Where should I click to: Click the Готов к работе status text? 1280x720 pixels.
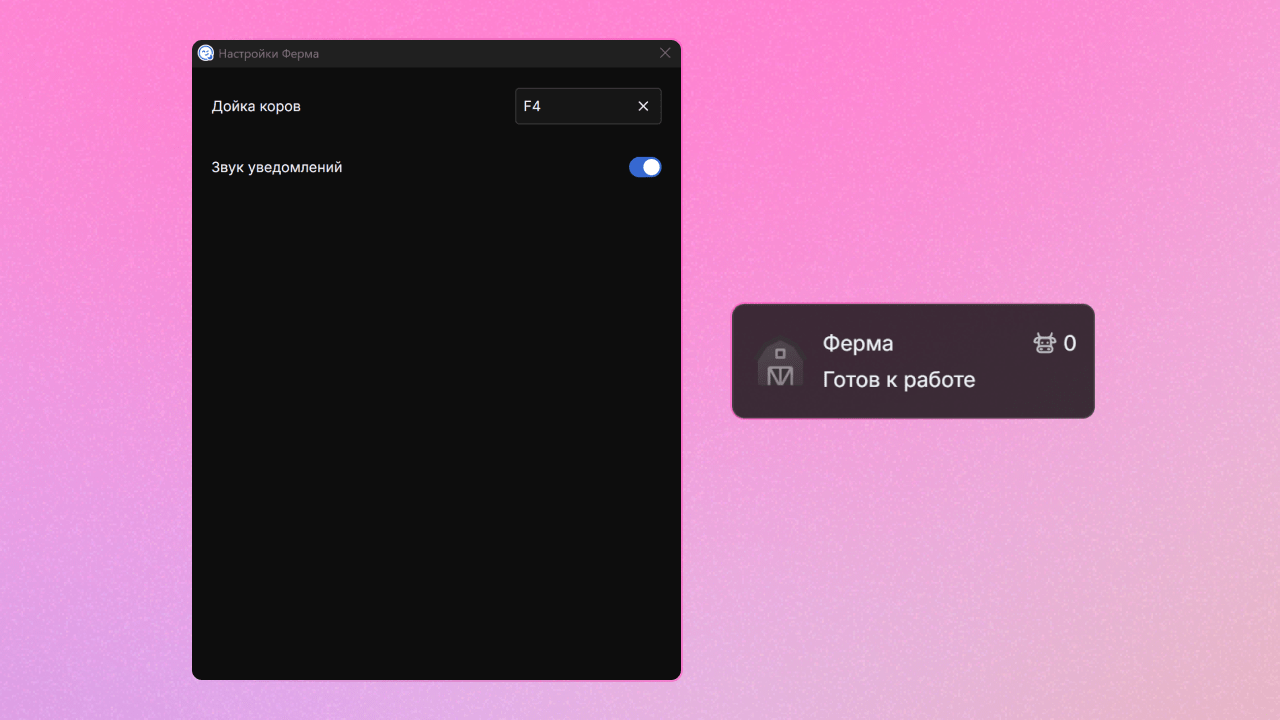898,380
